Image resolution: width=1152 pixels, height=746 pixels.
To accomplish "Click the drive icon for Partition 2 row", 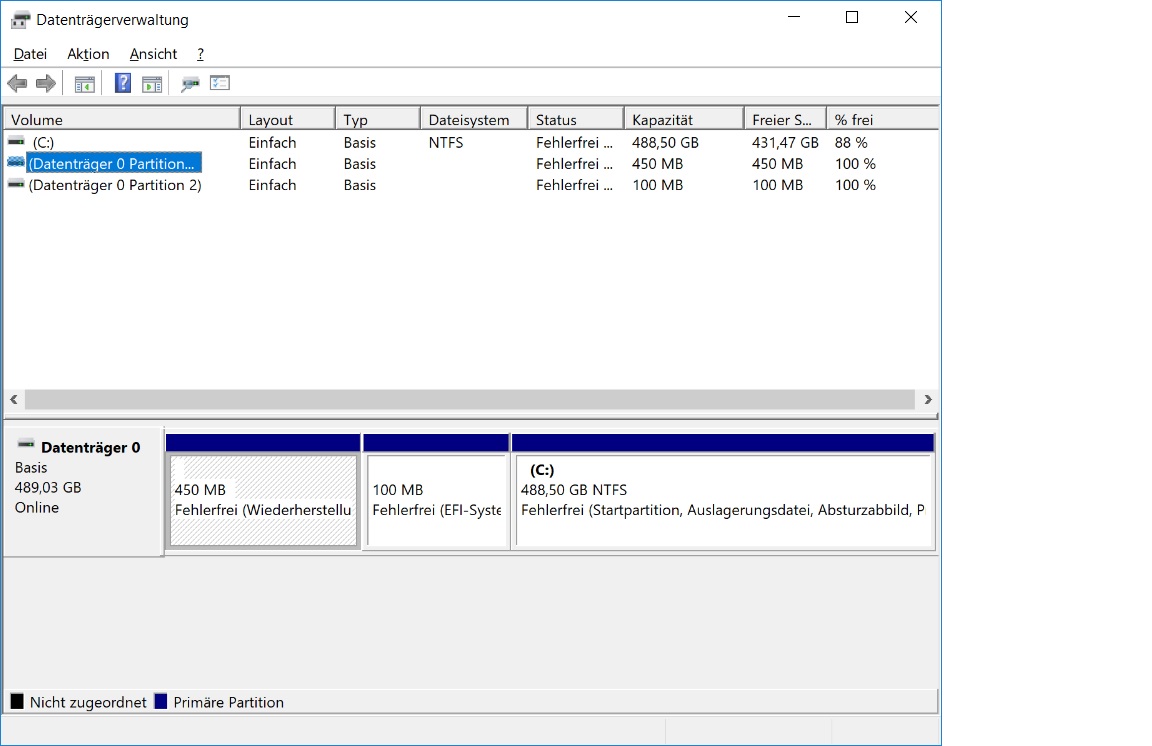I will (x=16, y=184).
